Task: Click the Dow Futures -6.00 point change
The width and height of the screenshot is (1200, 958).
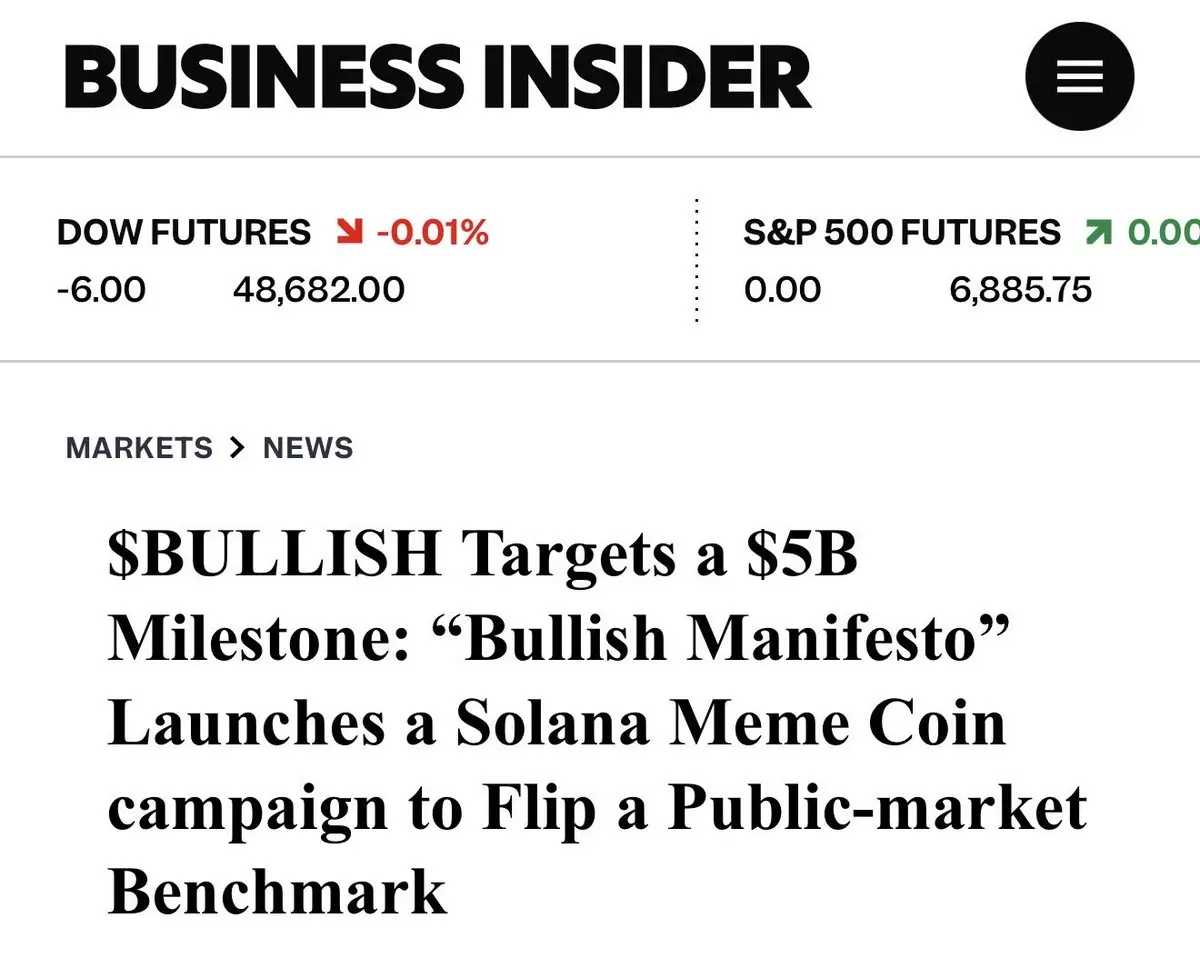Action: click(x=101, y=290)
